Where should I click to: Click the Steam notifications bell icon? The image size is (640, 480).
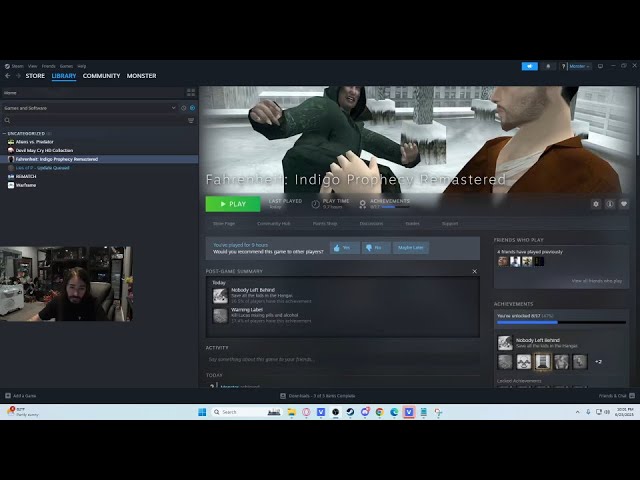pyautogui.click(x=548, y=66)
